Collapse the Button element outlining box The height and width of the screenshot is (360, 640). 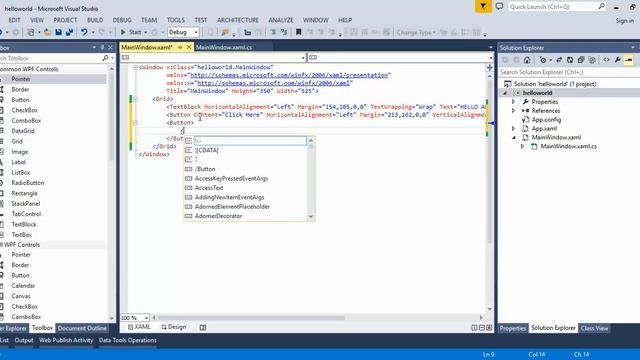pos(135,122)
